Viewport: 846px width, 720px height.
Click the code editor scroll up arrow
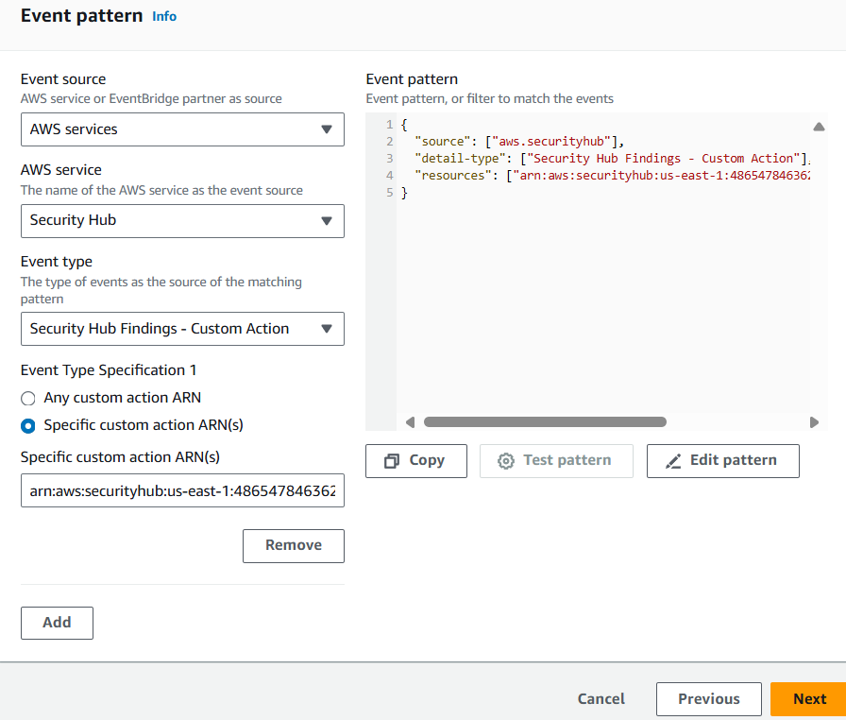[819, 127]
